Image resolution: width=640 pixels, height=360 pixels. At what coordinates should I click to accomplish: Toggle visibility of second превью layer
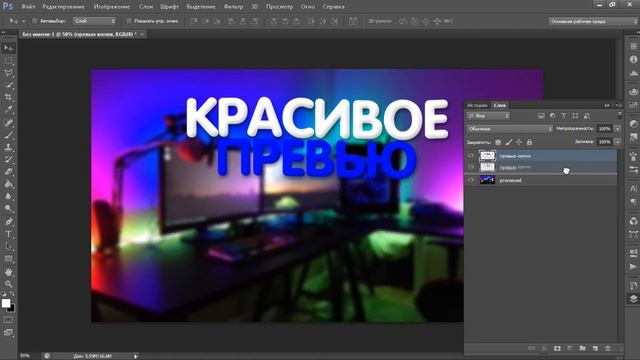[x=471, y=167]
